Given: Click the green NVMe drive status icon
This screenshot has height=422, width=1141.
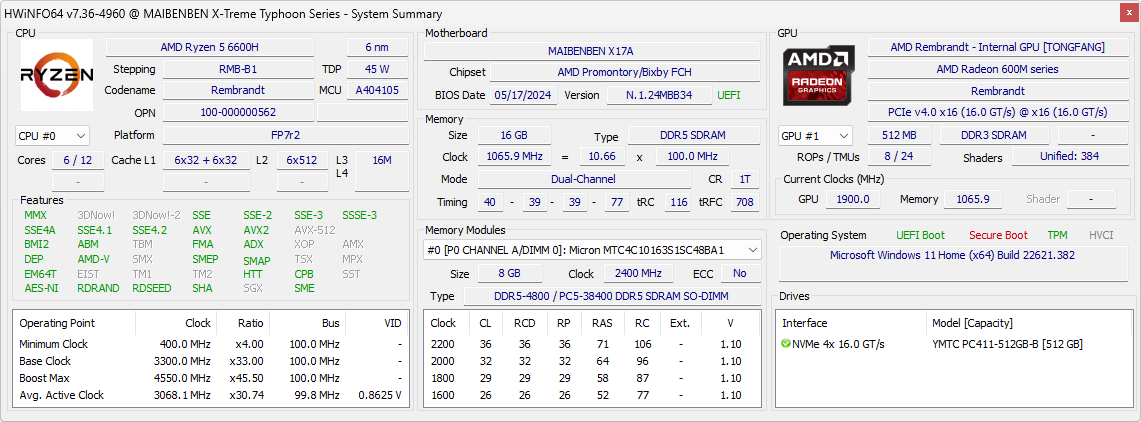Looking at the screenshot, I should coord(786,344).
